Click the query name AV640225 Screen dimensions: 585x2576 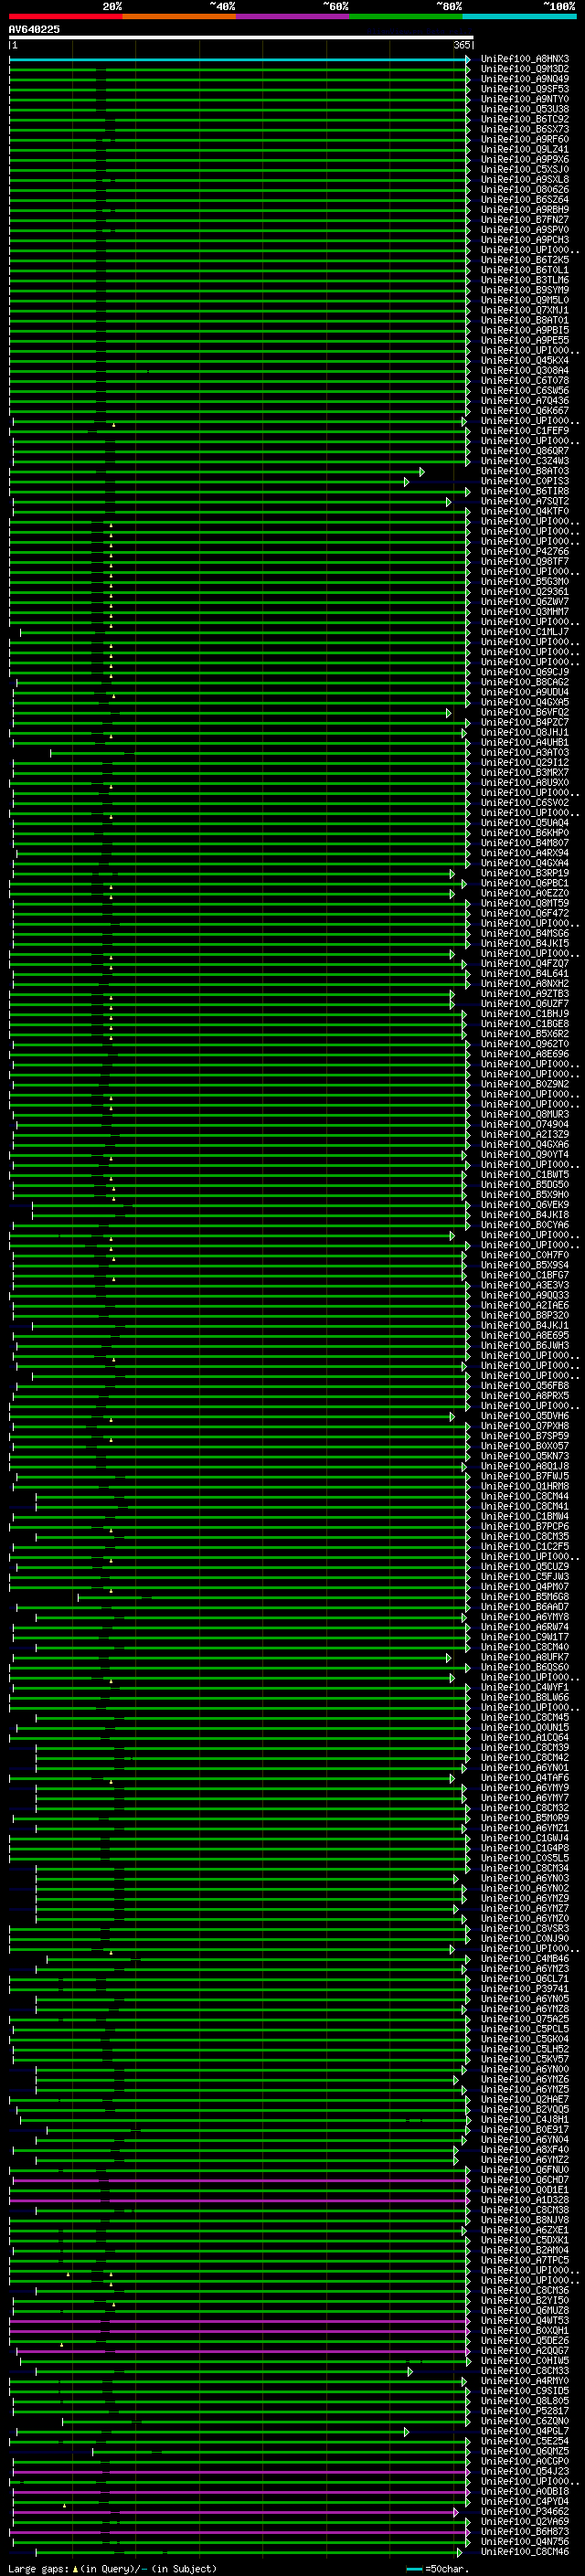34,30
